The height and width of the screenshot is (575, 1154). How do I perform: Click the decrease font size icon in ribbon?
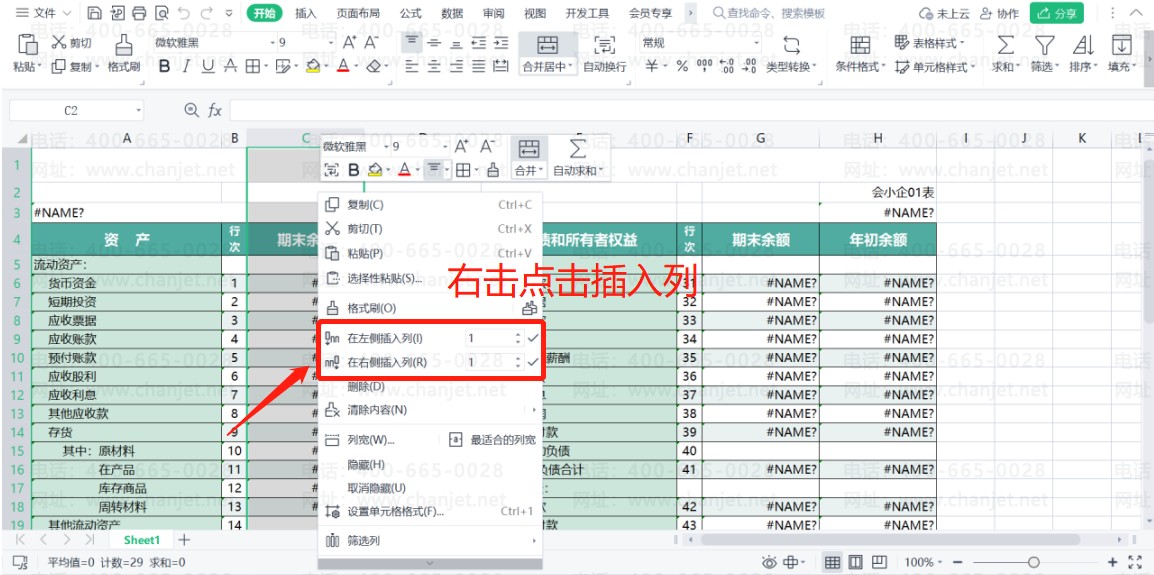[x=370, y=43]
